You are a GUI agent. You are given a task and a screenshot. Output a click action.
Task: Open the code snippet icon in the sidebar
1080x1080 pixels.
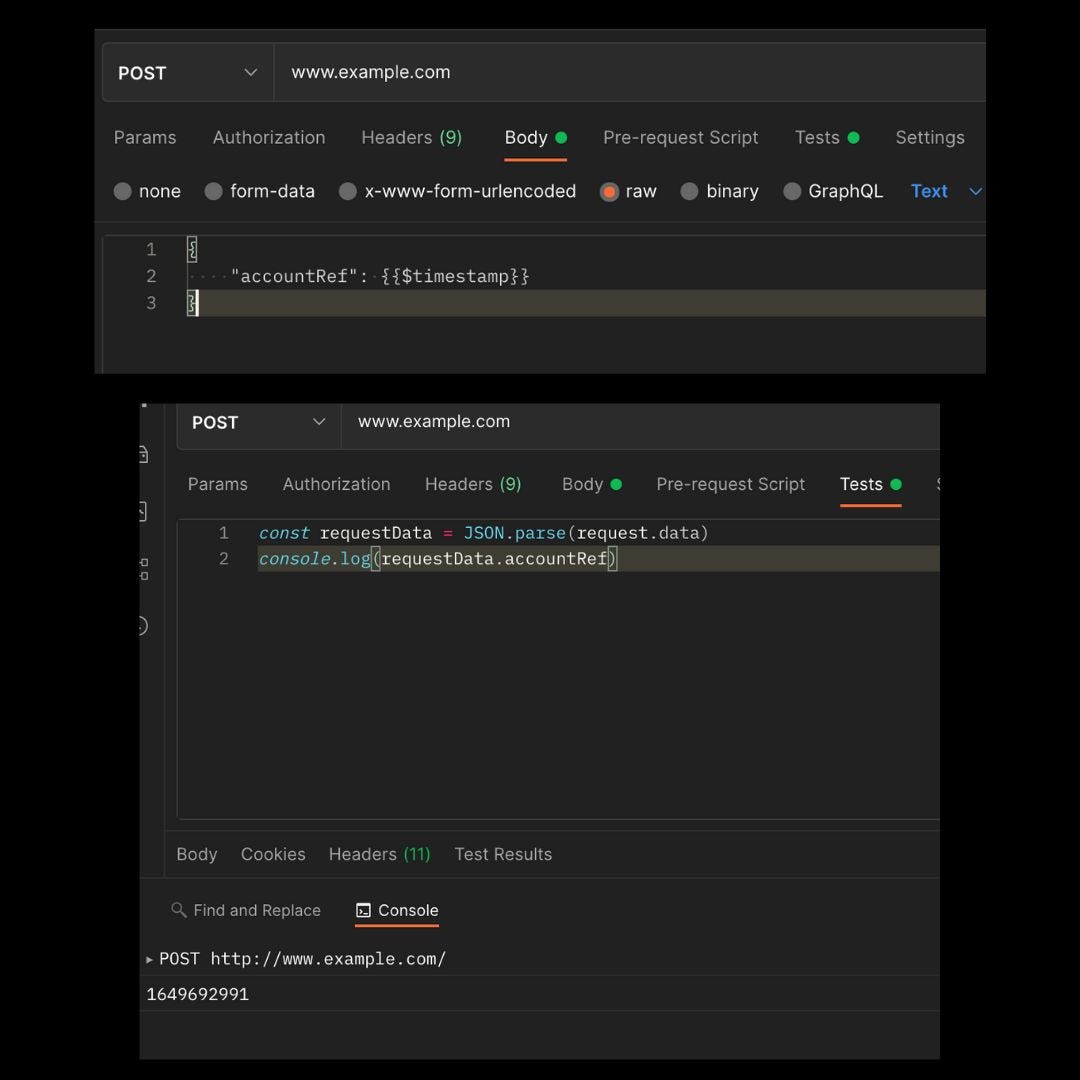[143, 510]
